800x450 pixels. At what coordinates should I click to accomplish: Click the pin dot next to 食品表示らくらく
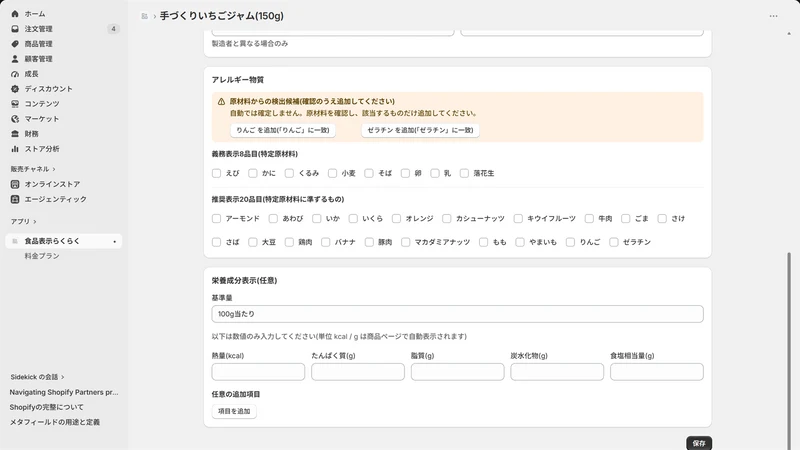[x=114, y=241]
